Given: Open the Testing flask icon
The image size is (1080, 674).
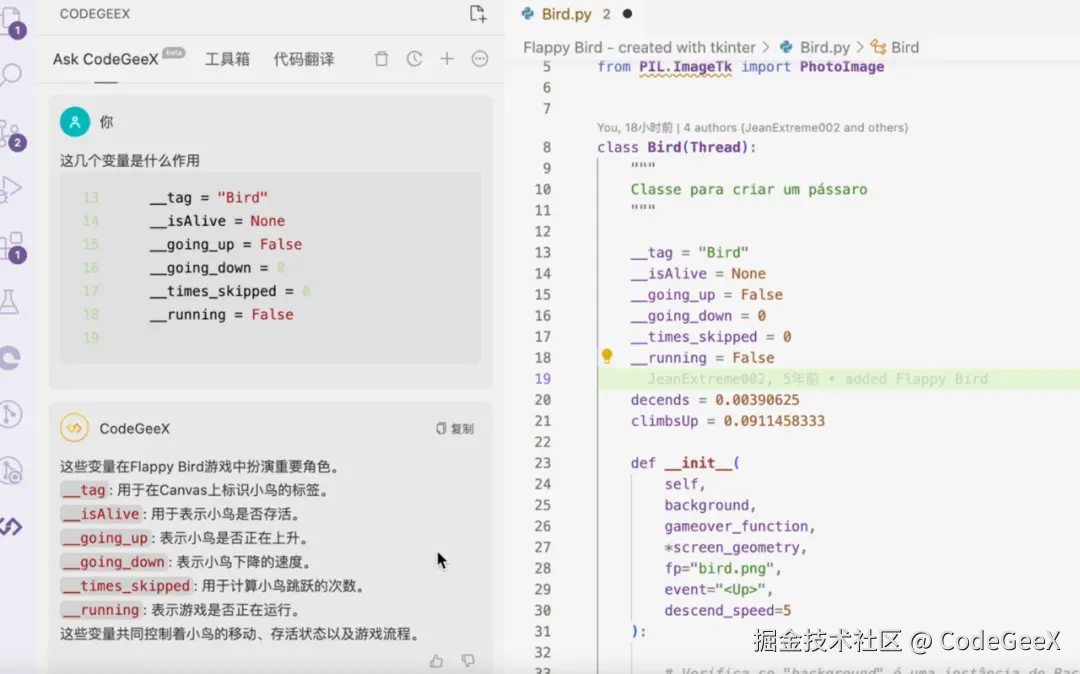Looking at the screenshot, I should click(10, 302).
